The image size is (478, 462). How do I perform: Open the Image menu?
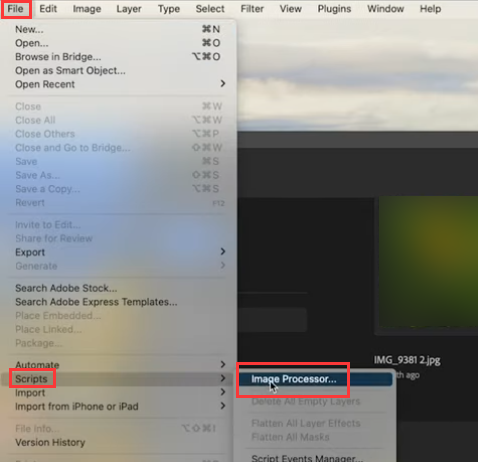tap(87, 9)
